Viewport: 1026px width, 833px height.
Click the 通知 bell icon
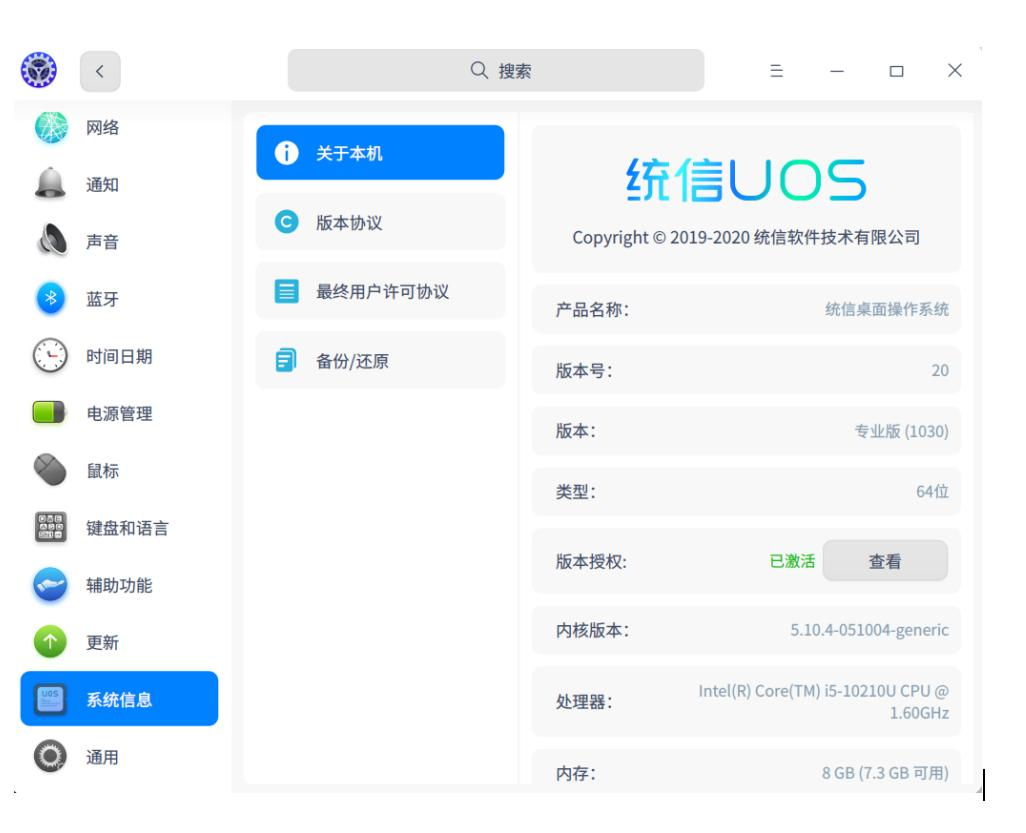point(50,184)
